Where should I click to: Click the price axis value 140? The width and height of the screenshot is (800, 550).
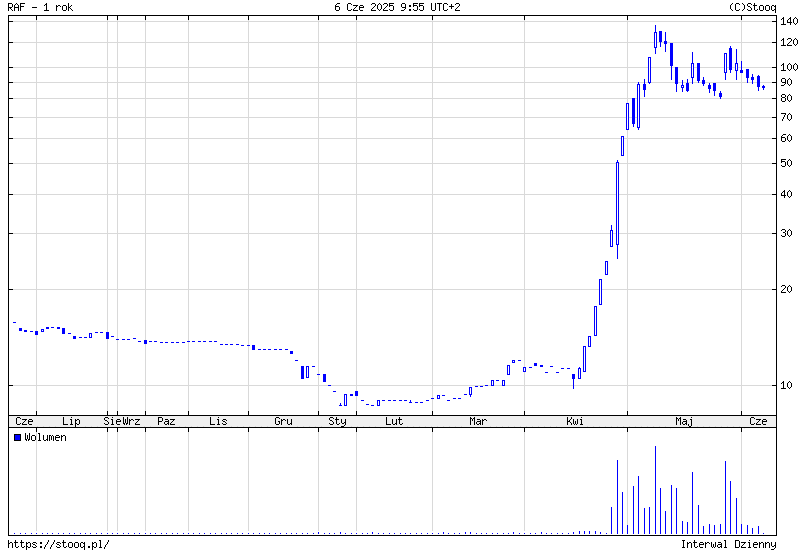[789, 21]
